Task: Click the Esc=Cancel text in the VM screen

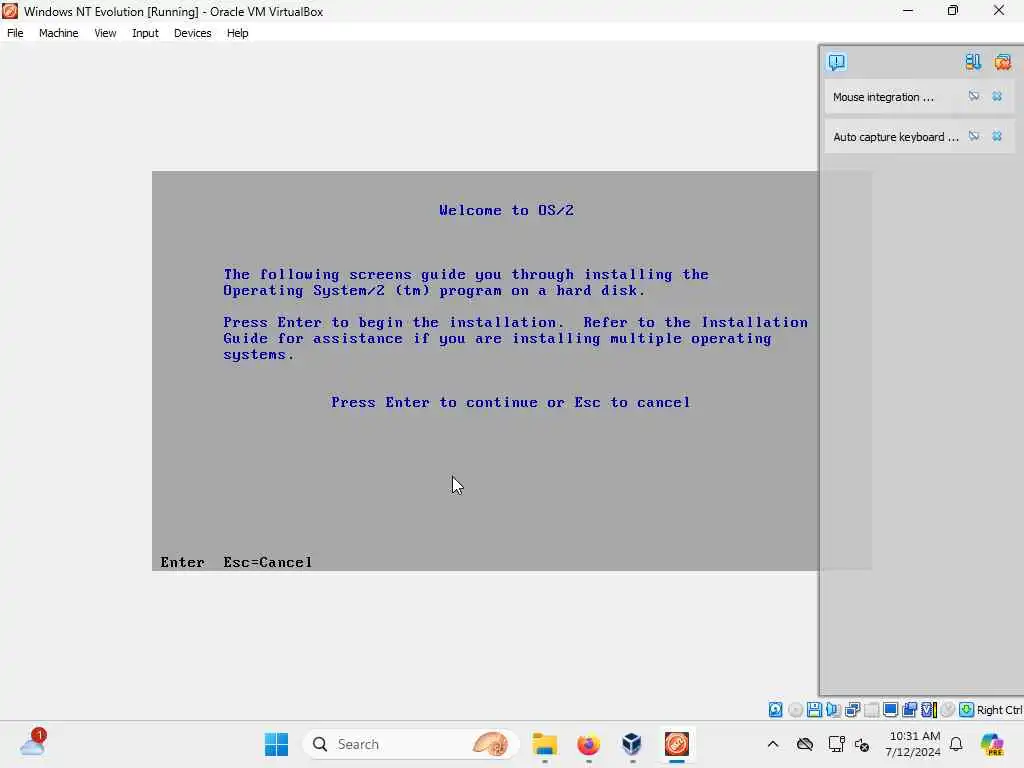Action: [x=268, y=562]
